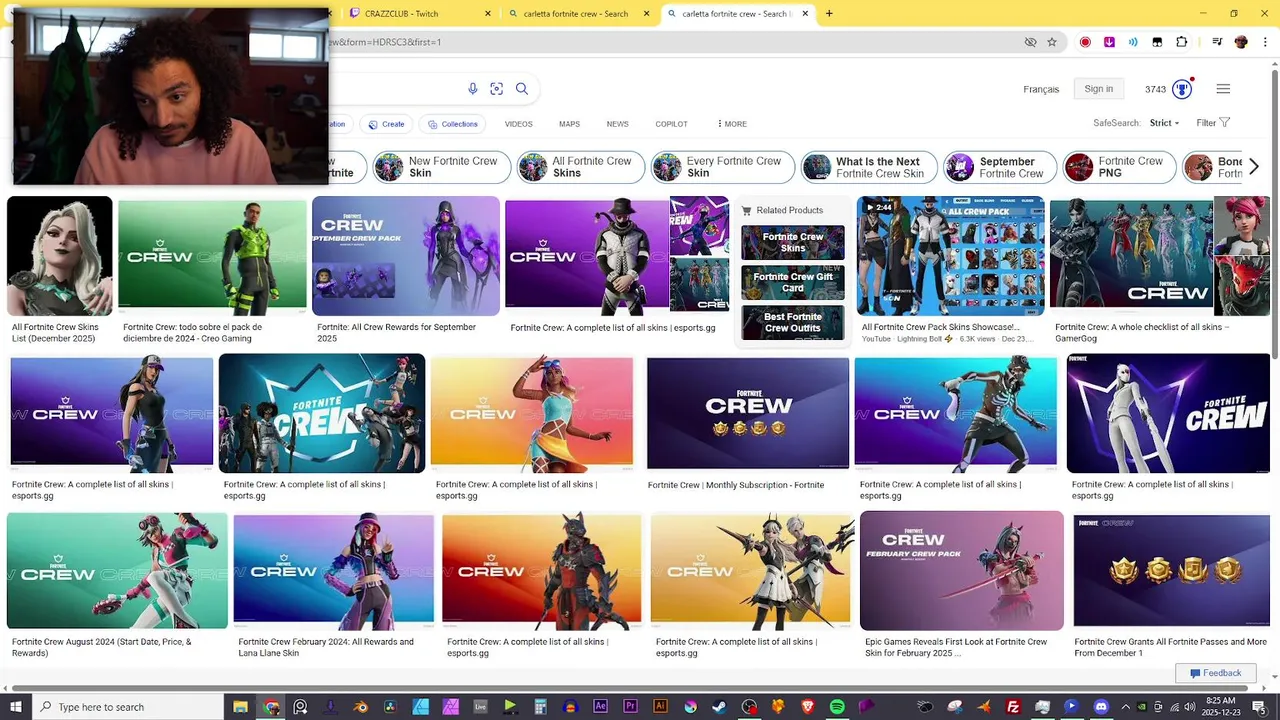Open Microsoft Rewards trophy icon
This screenshot has height=720, width=1280.
coord(1182,89)
